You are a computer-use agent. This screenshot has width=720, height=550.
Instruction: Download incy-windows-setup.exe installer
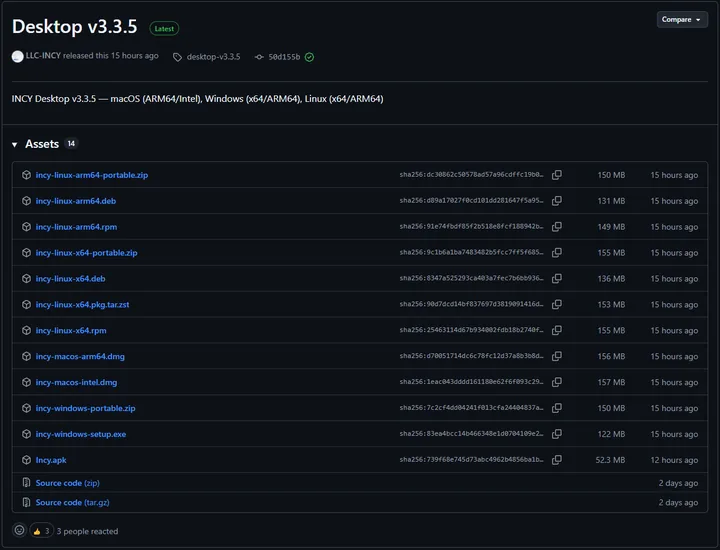(81, 434)
